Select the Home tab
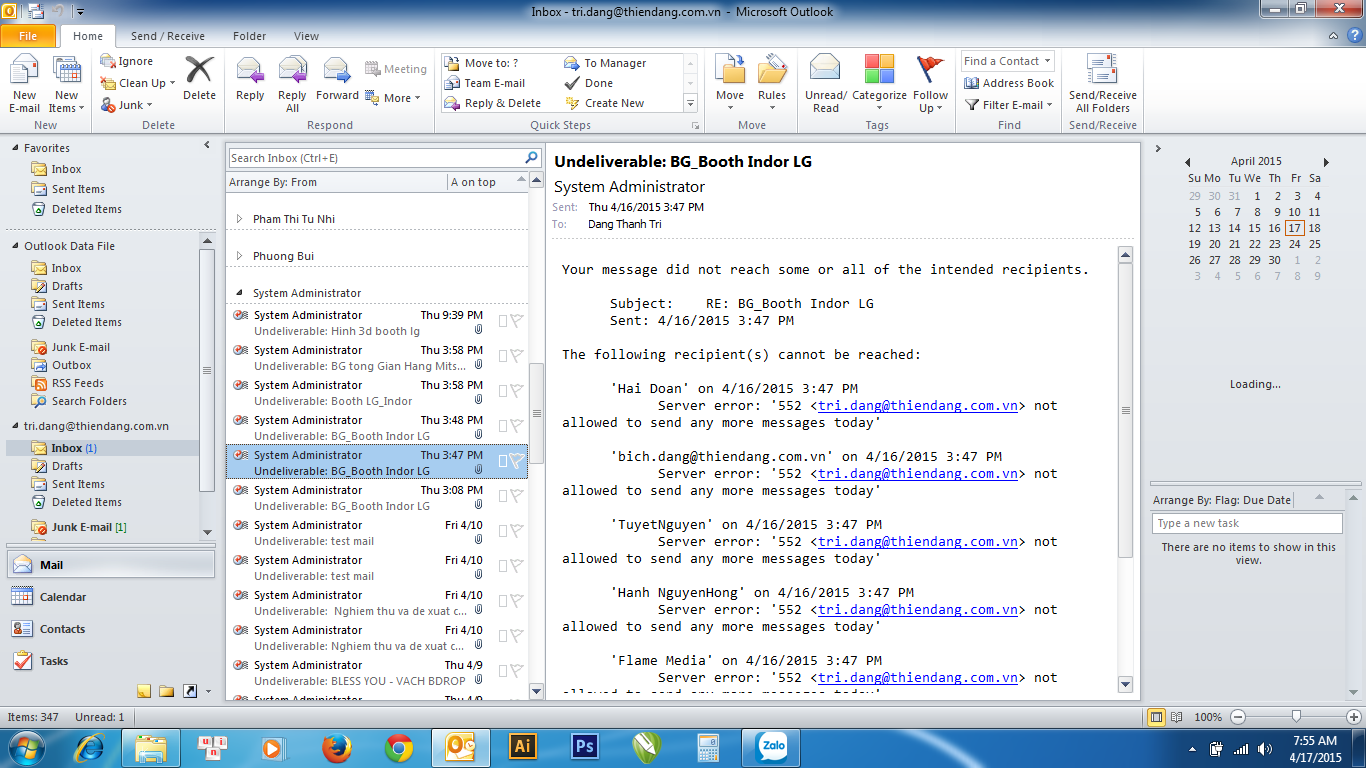The height and width of the screenshot is (768, 1366). pyautogui.click(x=88, y=36)
